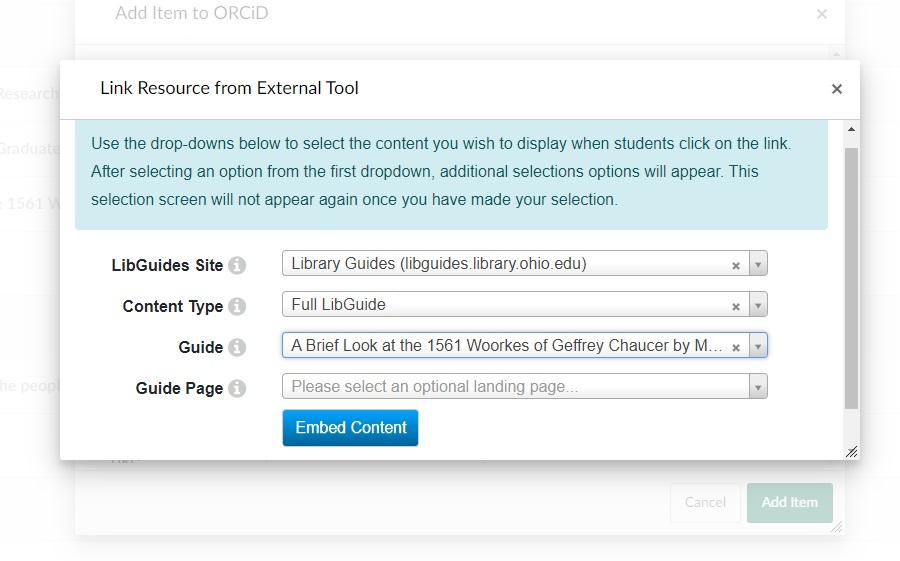
Task: Close the Link Resource from External Tool dialog
Action: pos(837,89)
